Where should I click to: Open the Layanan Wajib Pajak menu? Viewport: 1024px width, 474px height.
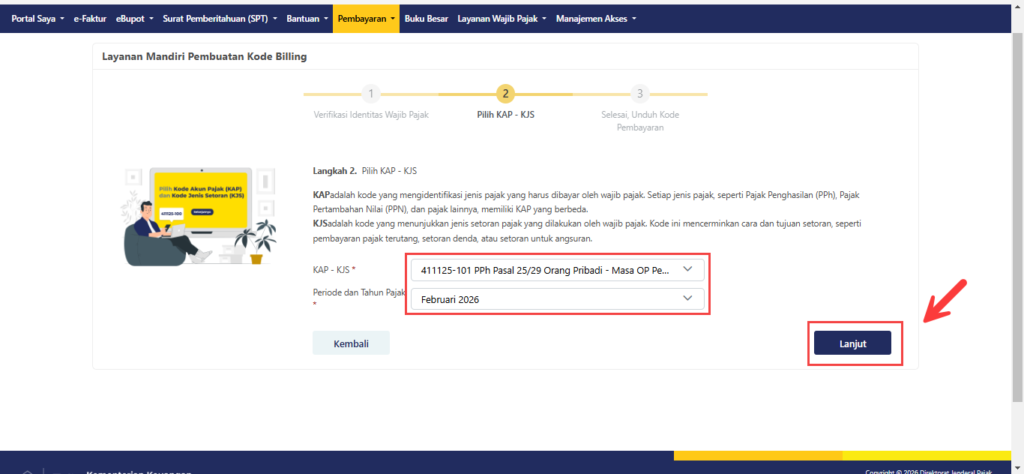click(501, 18)
